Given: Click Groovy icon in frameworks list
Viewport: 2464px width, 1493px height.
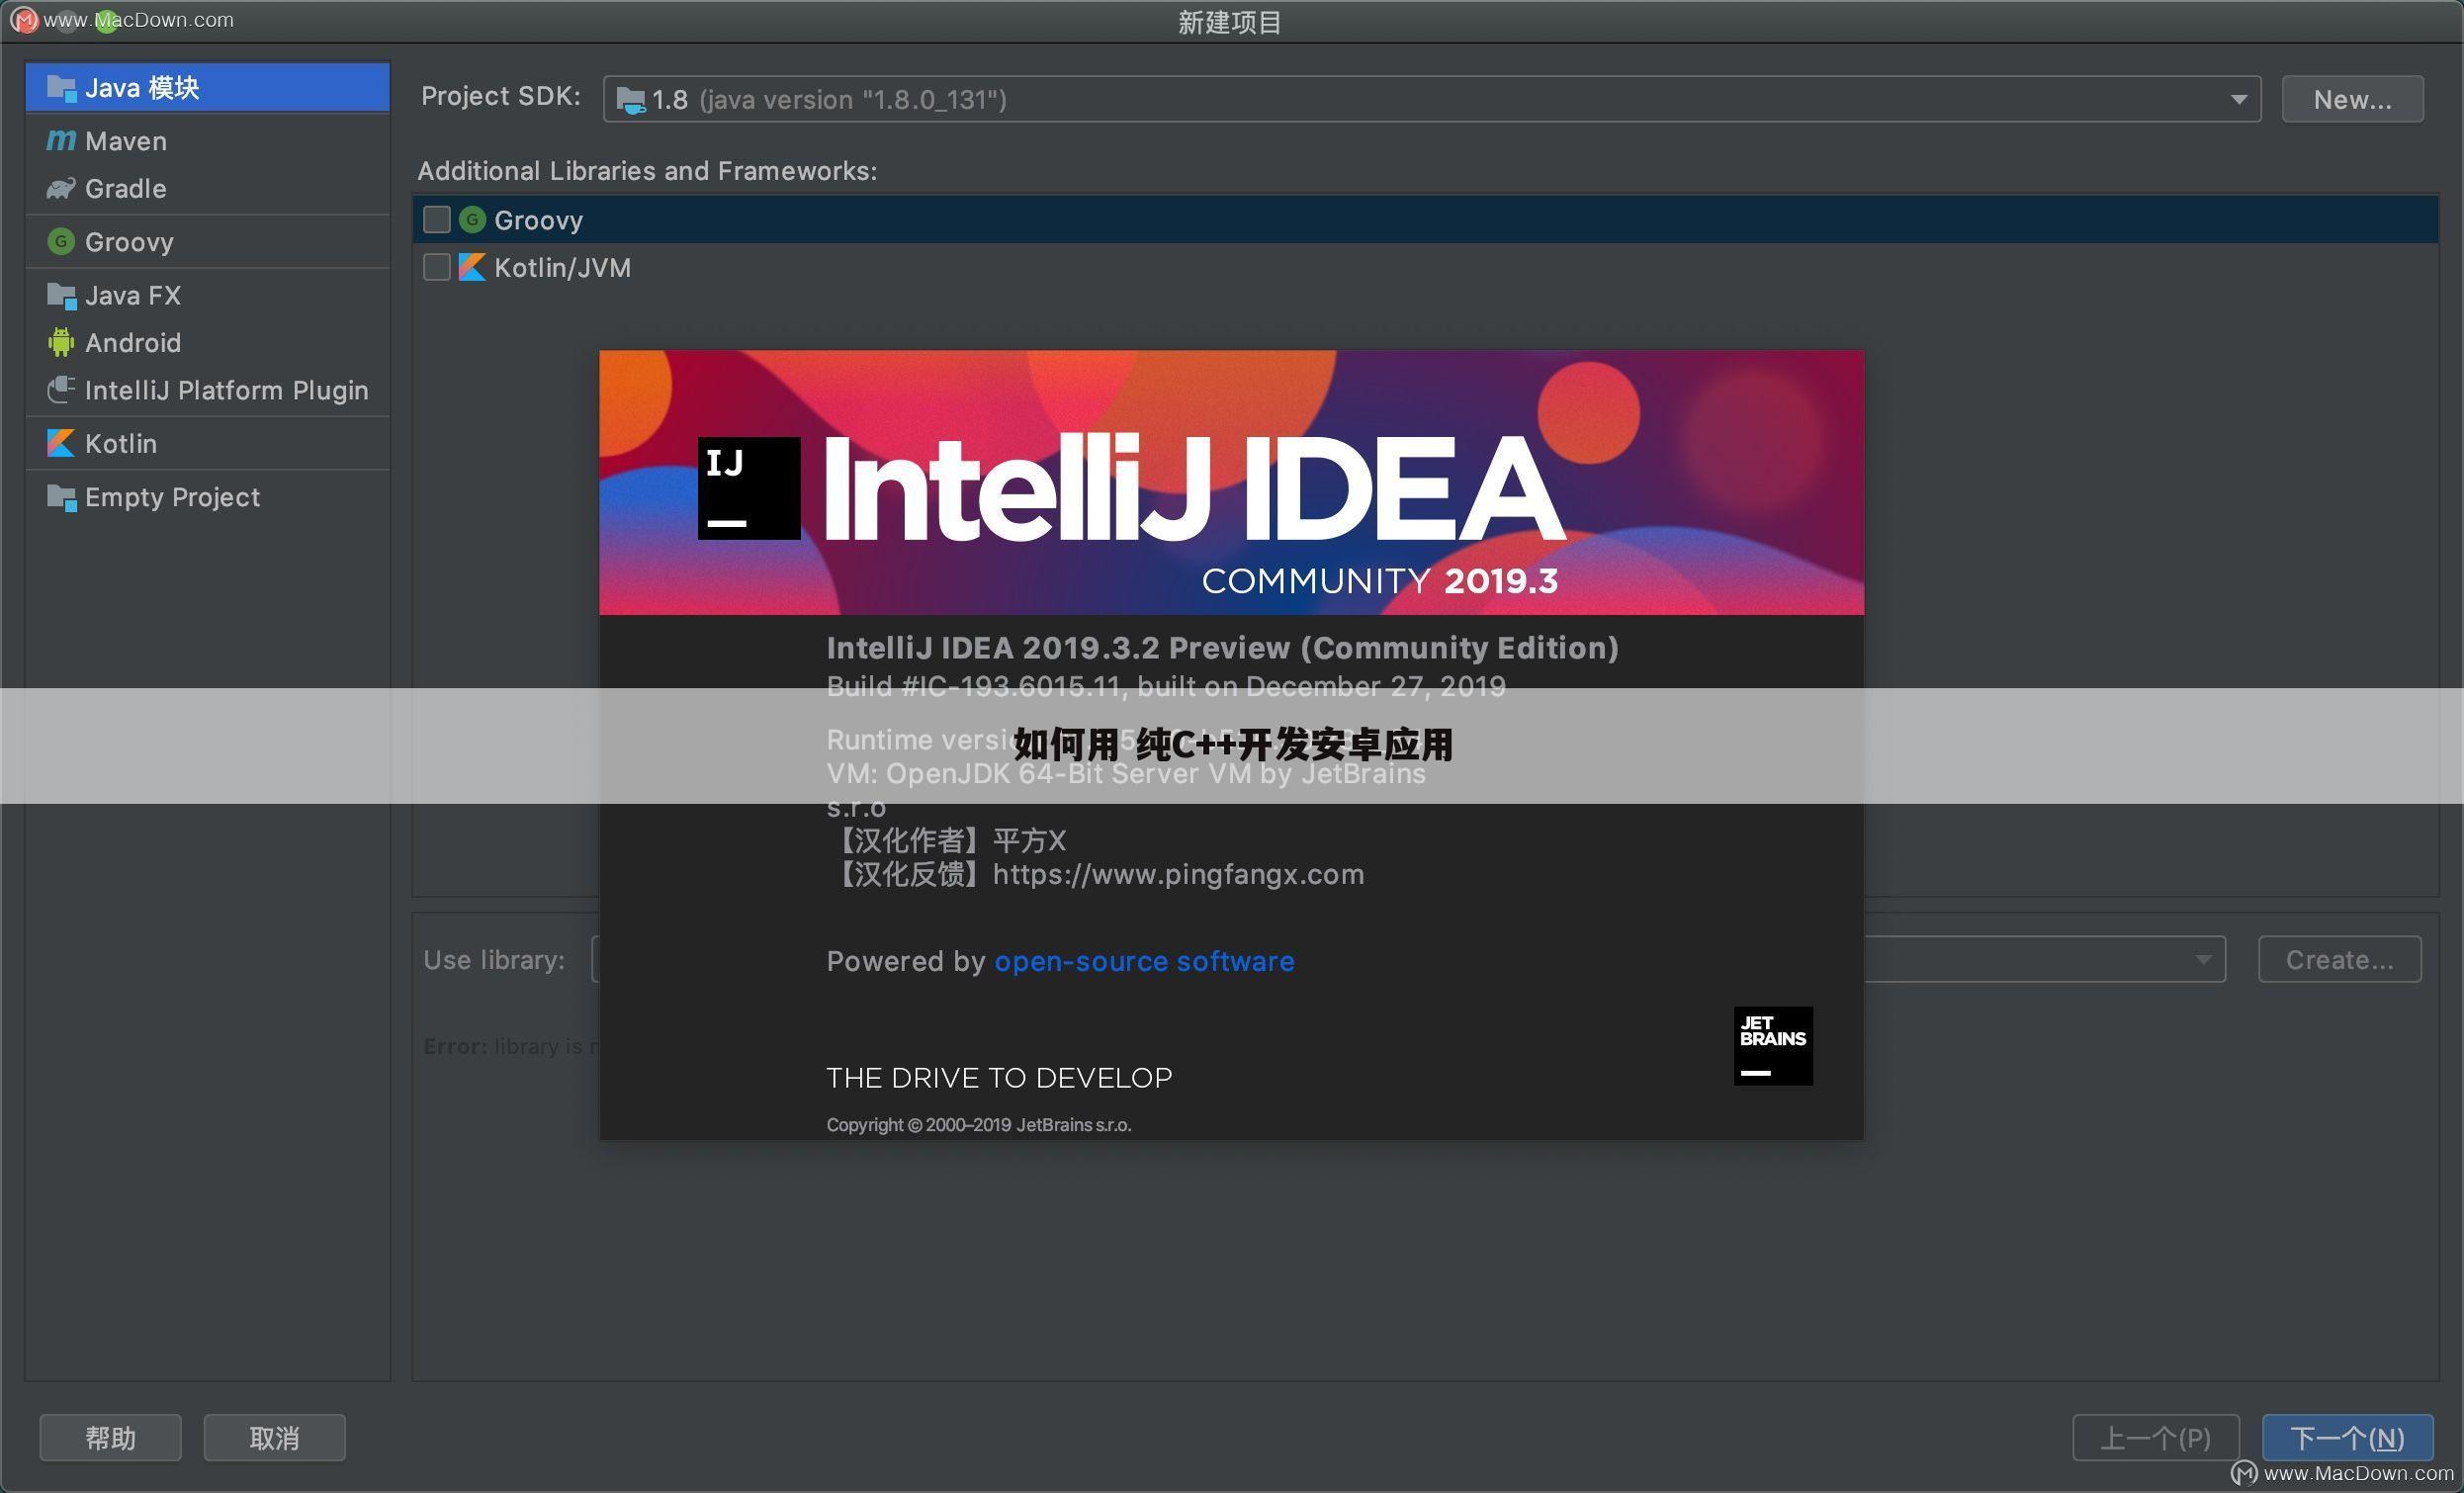Looking at the screenshot, I should (x=472, y=220).
